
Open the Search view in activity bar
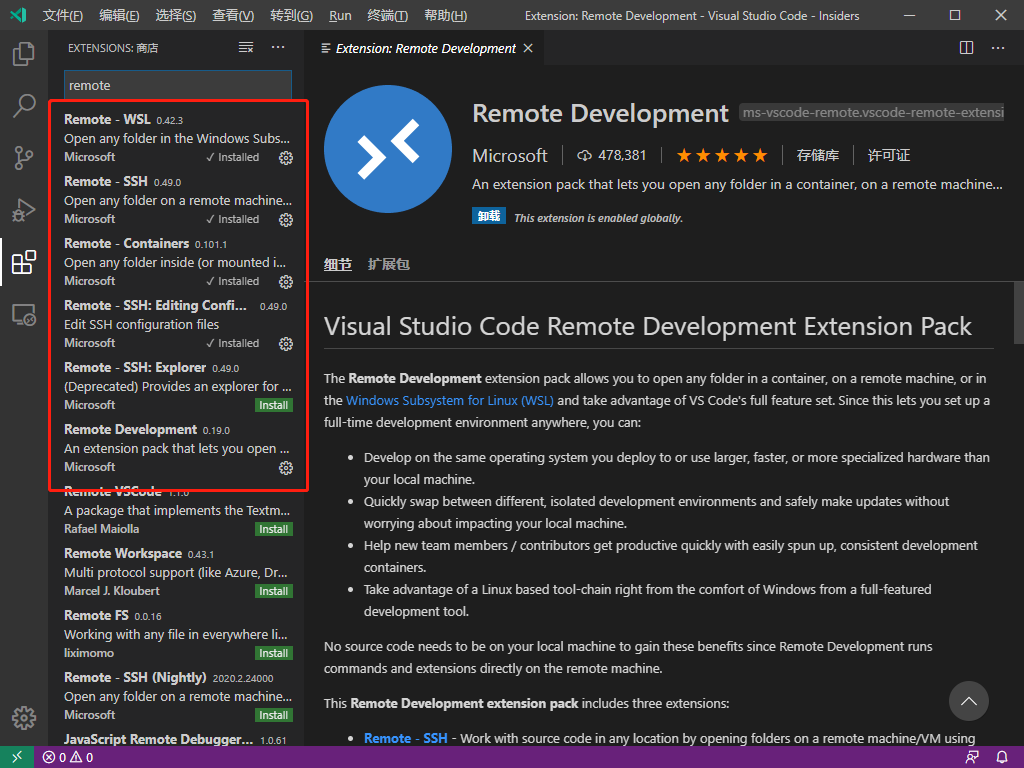point(24,106)
